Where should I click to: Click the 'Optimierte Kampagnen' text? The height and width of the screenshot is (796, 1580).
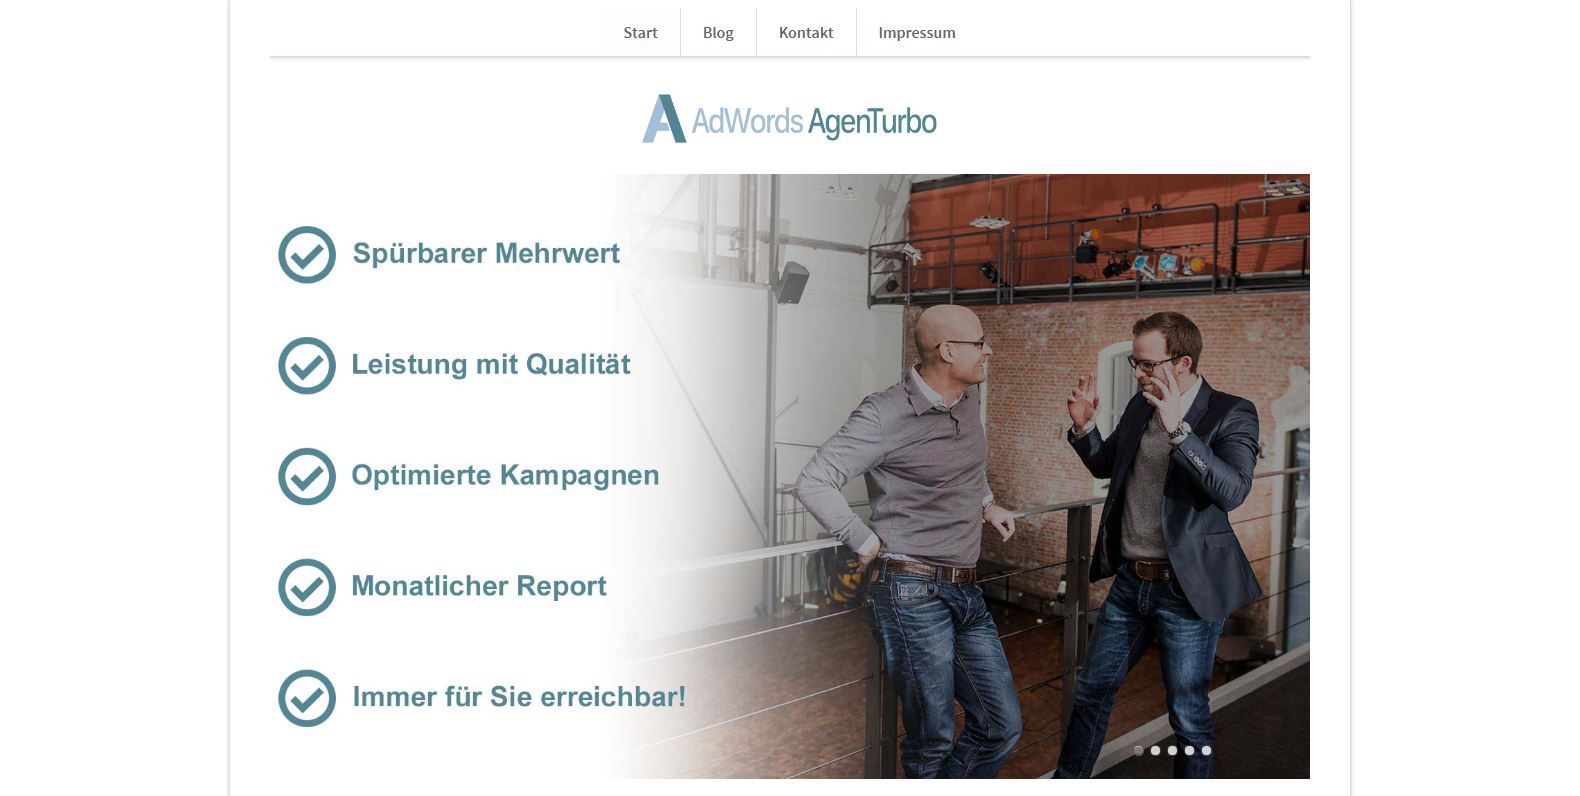coord(505,476)
